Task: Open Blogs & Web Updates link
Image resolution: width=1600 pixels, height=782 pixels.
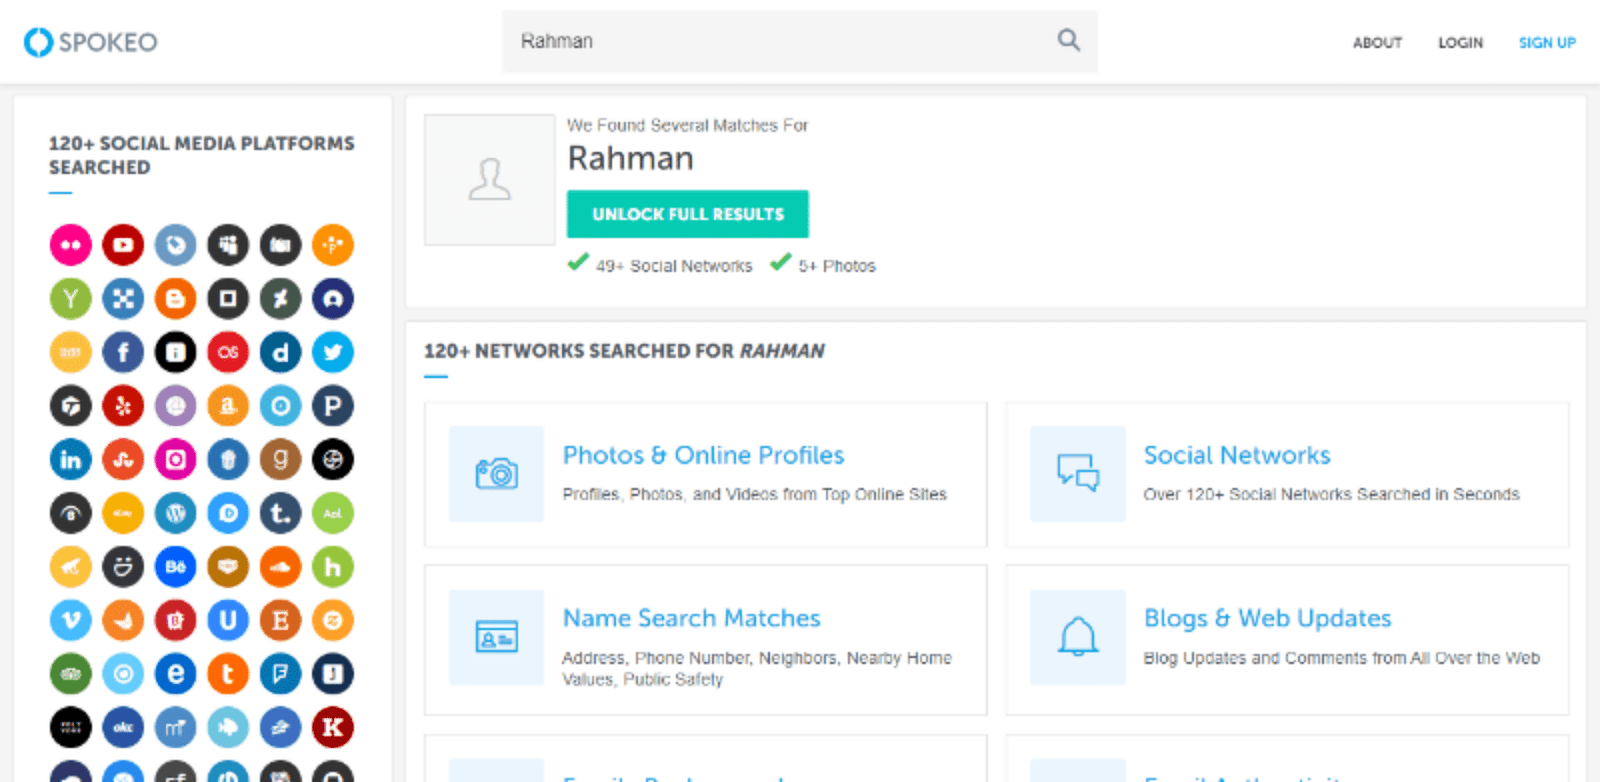Action: coord(1268,618)
